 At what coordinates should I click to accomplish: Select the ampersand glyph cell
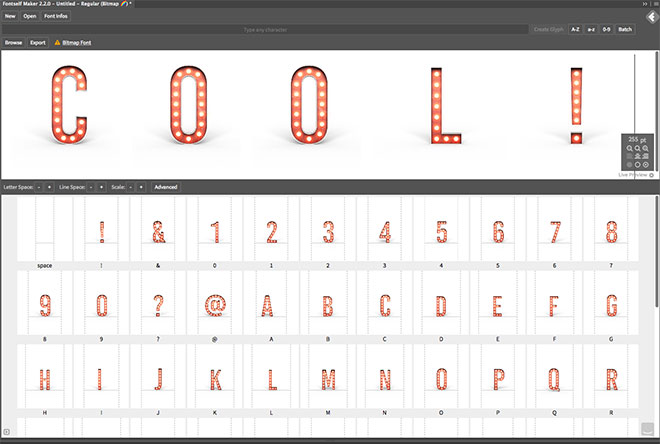(x=158, y=229)
